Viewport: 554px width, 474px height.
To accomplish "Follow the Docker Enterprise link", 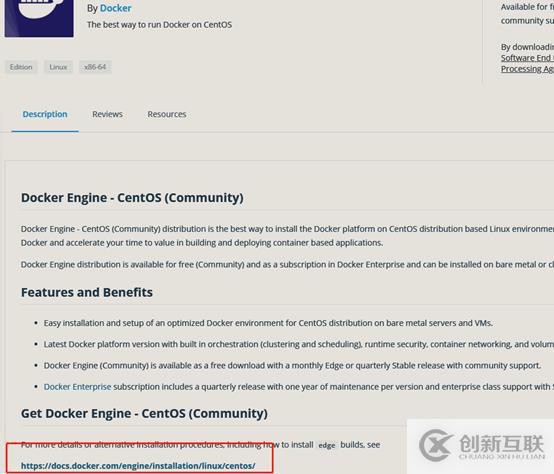I will [x=77, y=387].
